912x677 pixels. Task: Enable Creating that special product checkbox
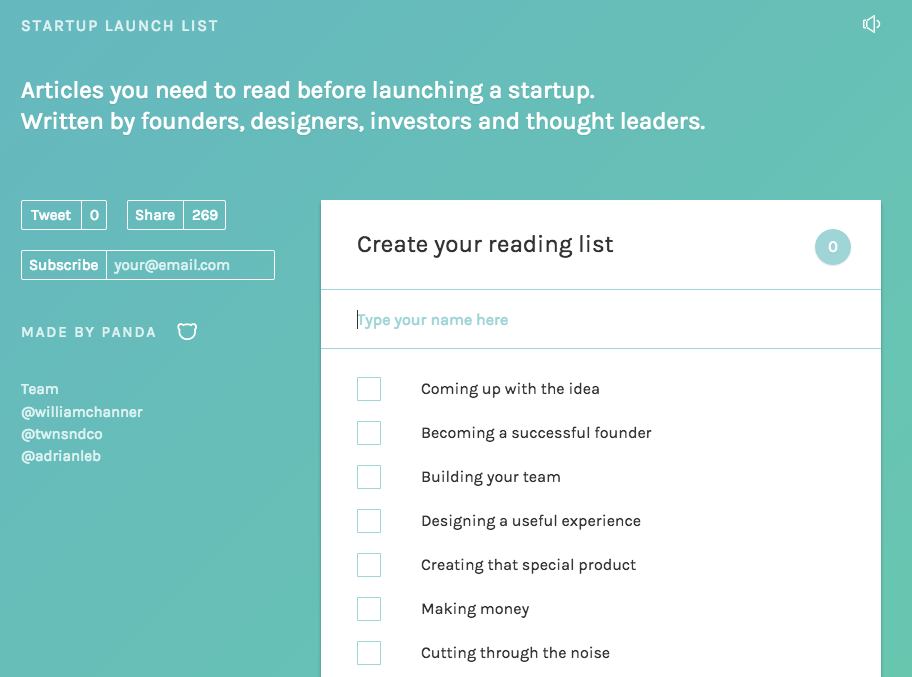[369, 565]
